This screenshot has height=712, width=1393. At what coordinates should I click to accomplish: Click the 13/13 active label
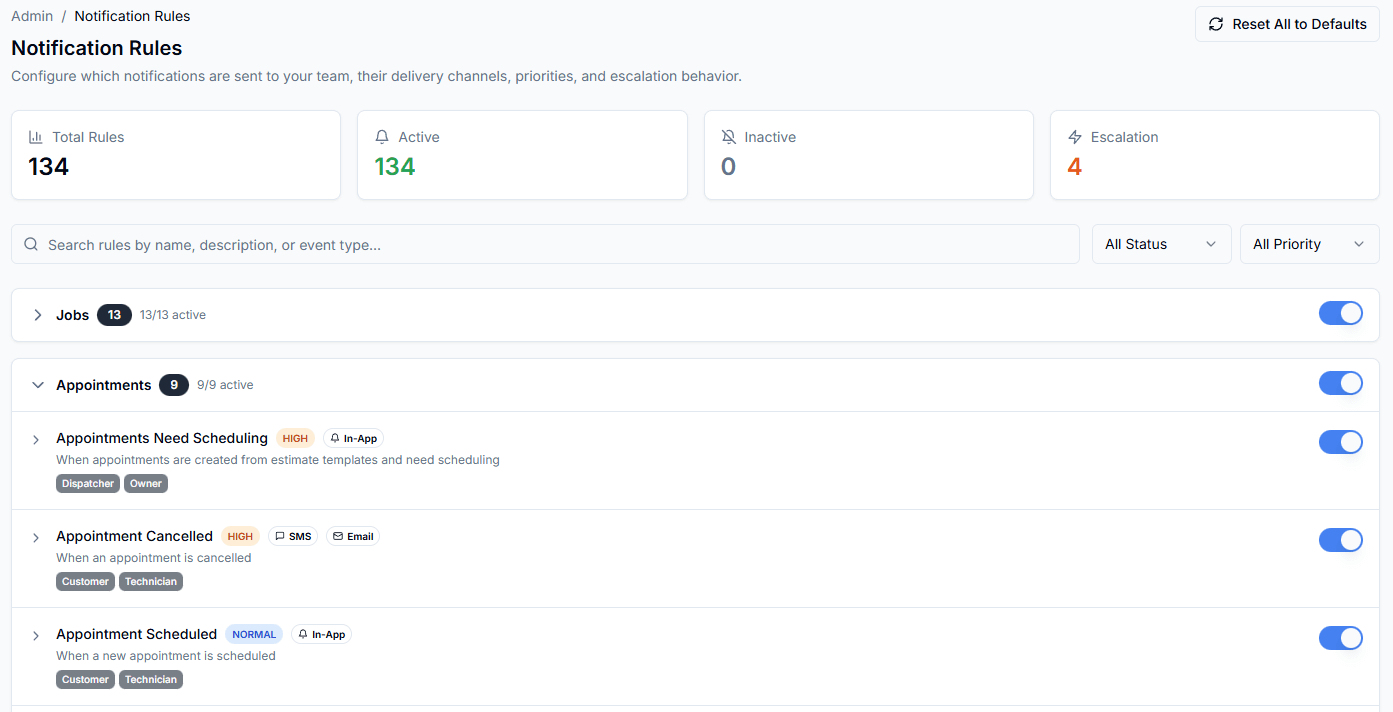(x=173, y=315)
